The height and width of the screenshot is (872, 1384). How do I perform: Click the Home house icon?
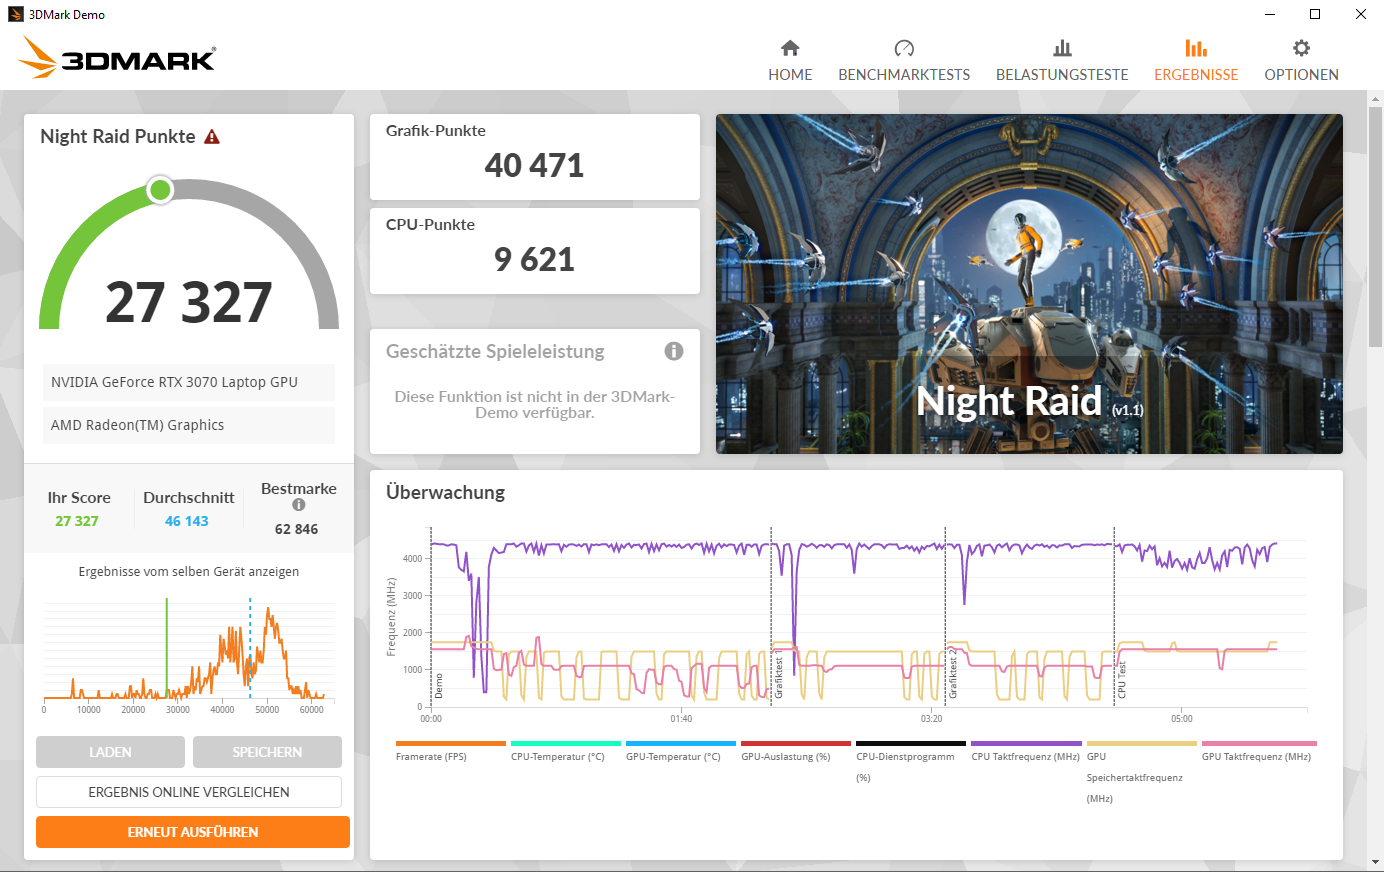(790, 48)
